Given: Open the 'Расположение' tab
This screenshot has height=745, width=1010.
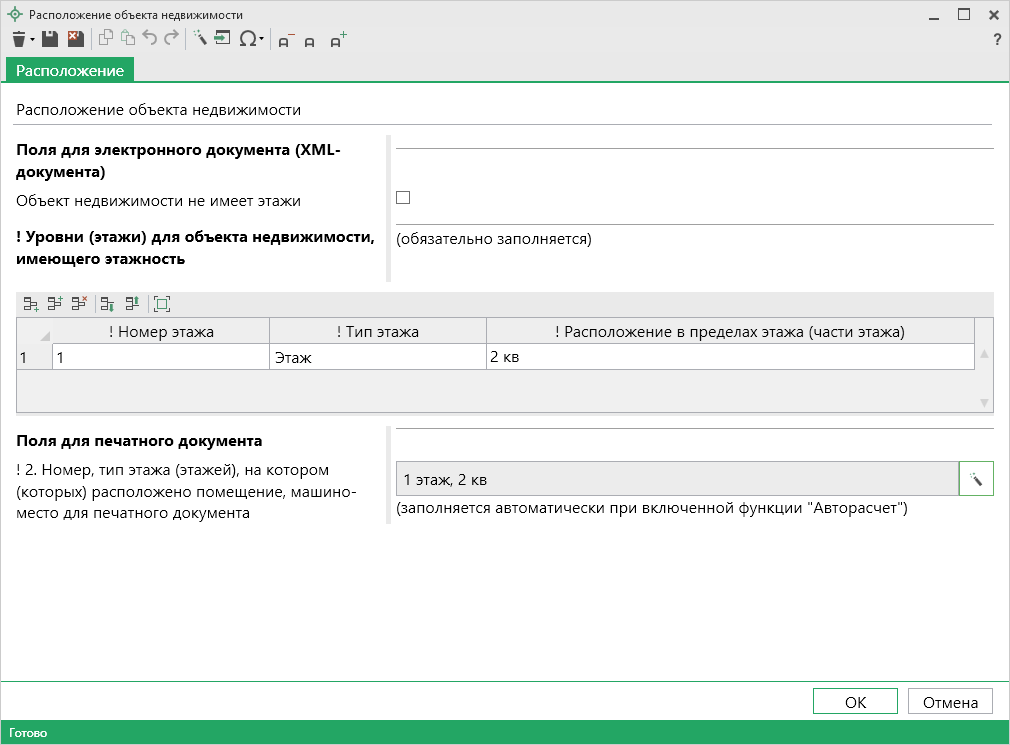Looking at the screenshot, I should coord(70,71).
